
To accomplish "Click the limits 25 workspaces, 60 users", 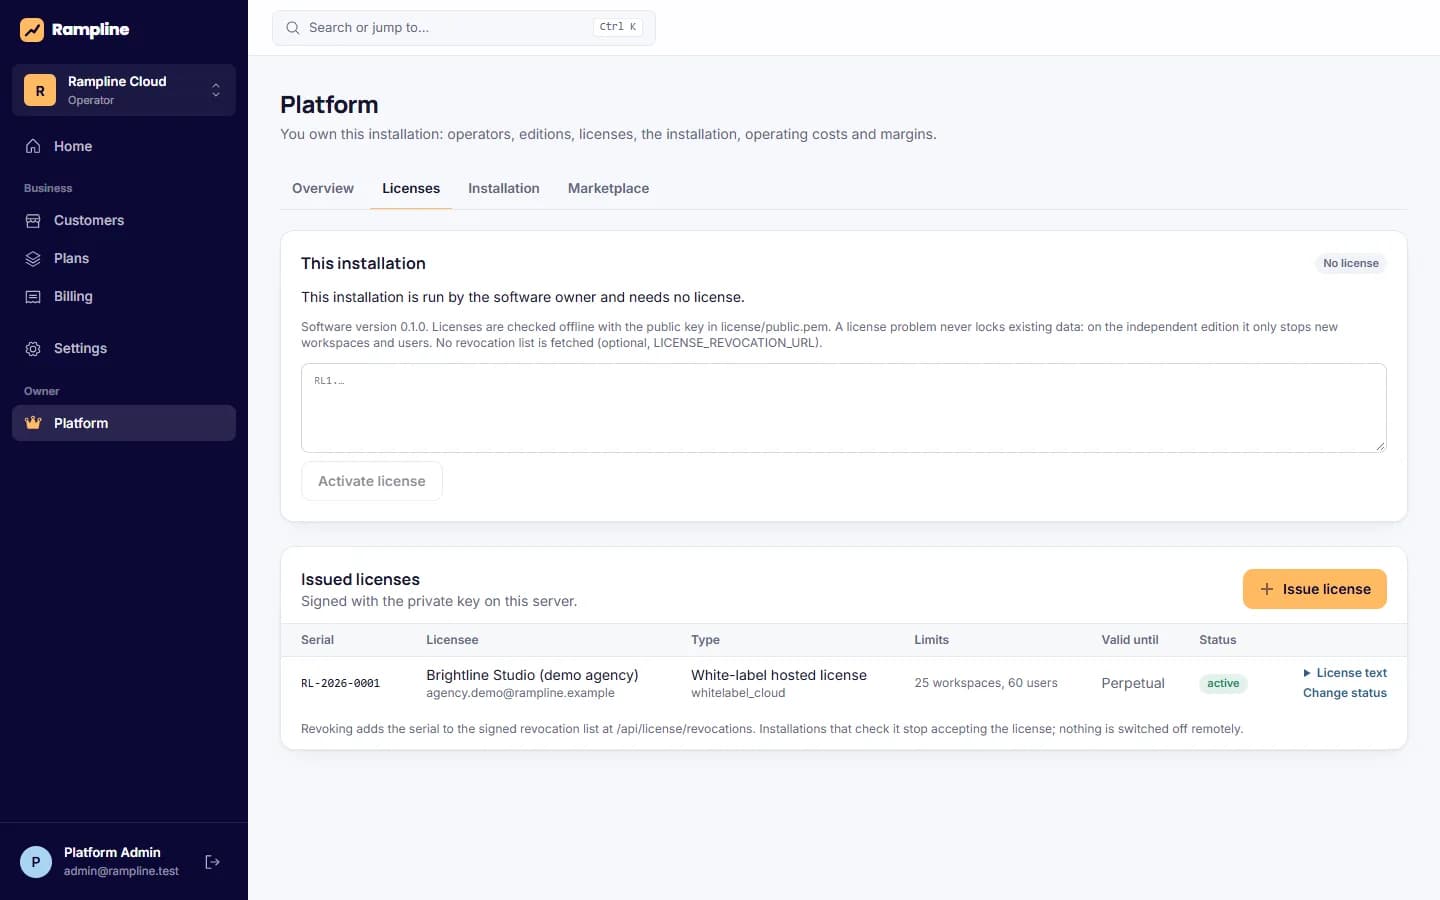I will pos(986,683).
